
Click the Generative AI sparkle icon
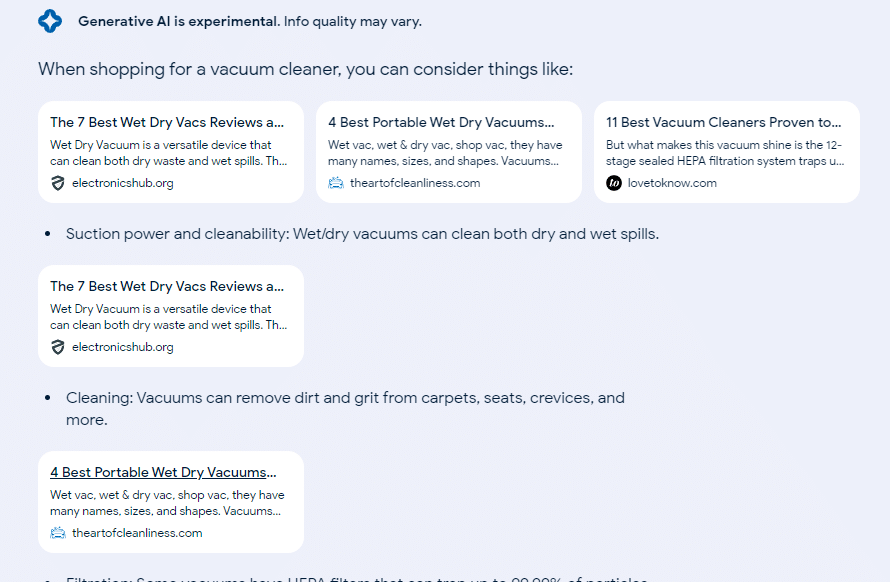[x=50, y=21]
